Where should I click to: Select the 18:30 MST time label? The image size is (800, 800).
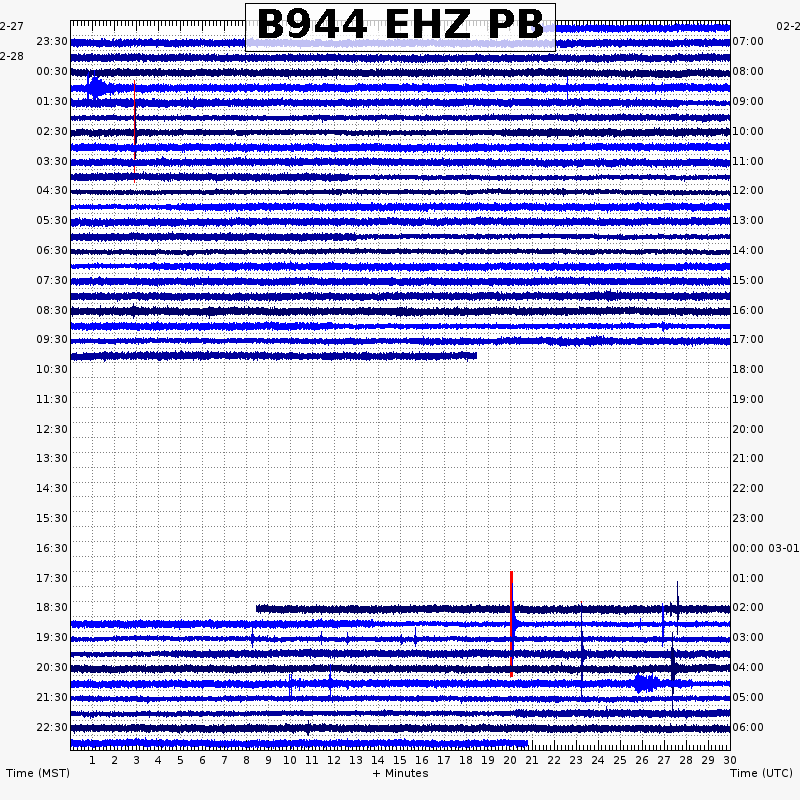tap(52, 608)
